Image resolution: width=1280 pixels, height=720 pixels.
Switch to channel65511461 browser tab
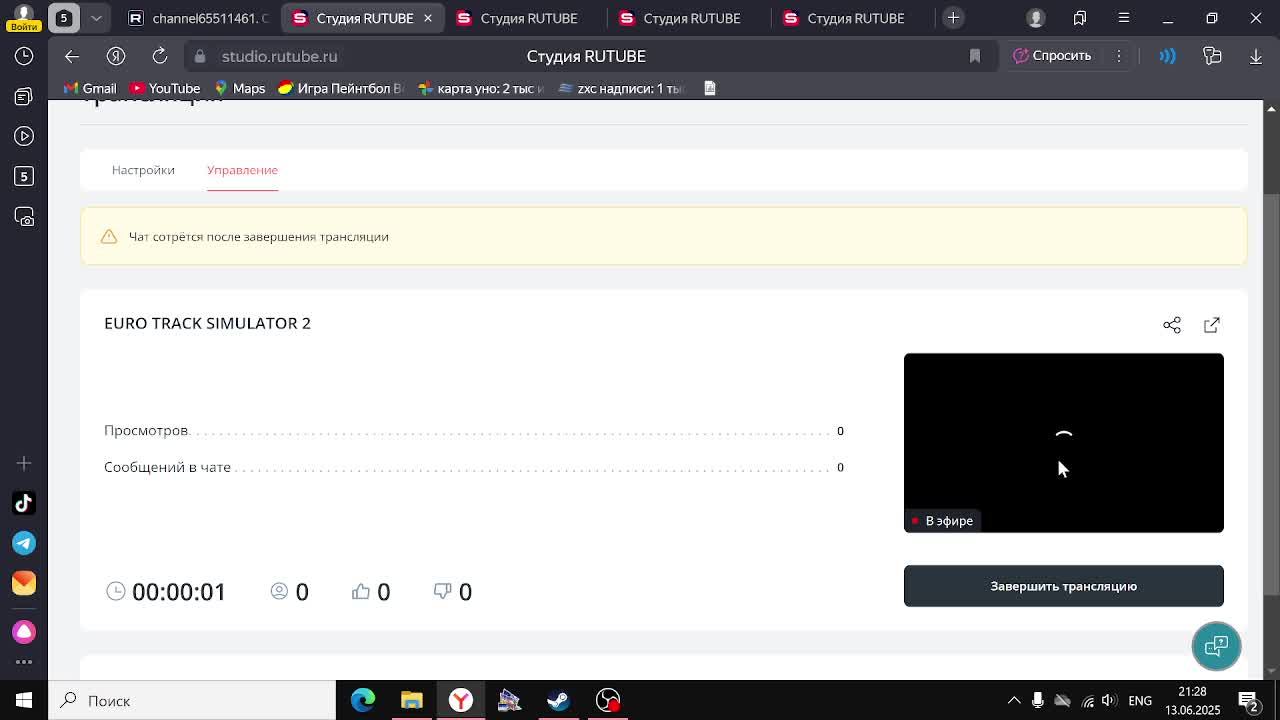point(199,18)
